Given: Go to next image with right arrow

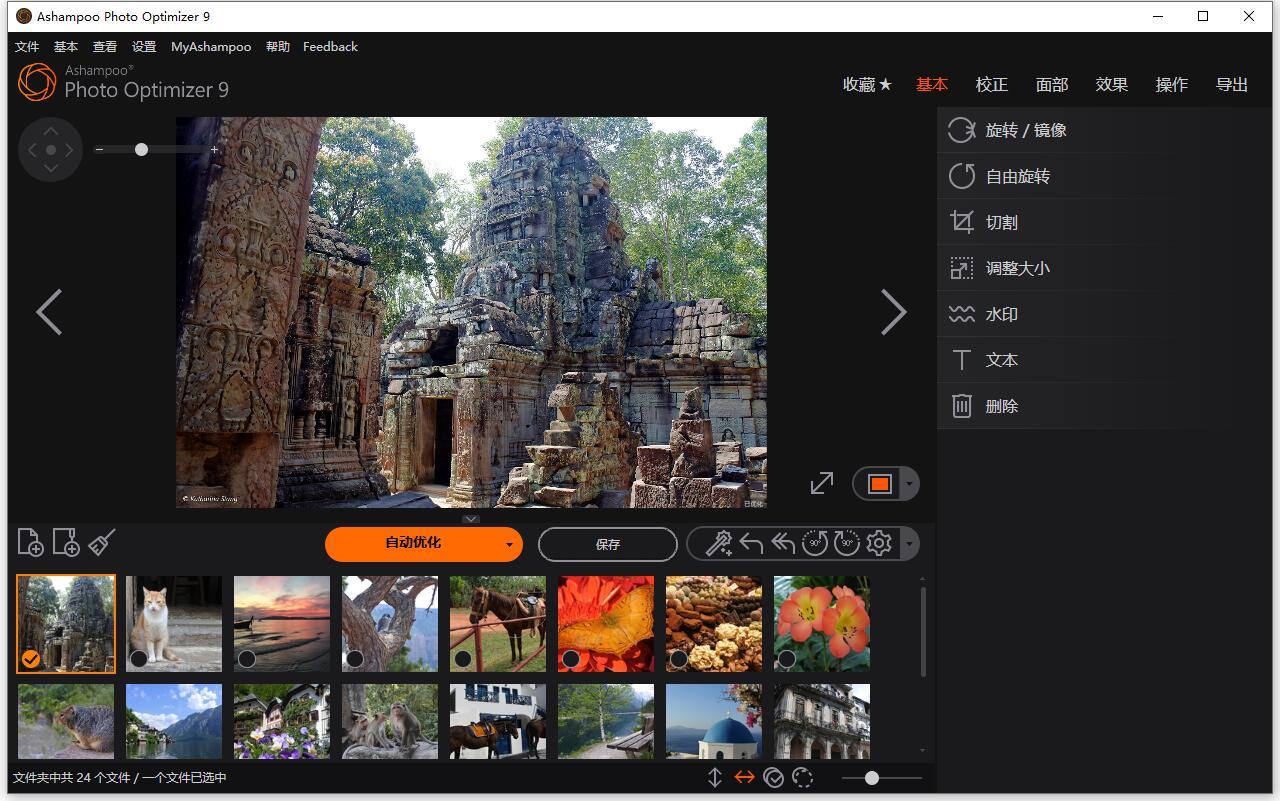Looking at the screenshot, I should 893,312.
